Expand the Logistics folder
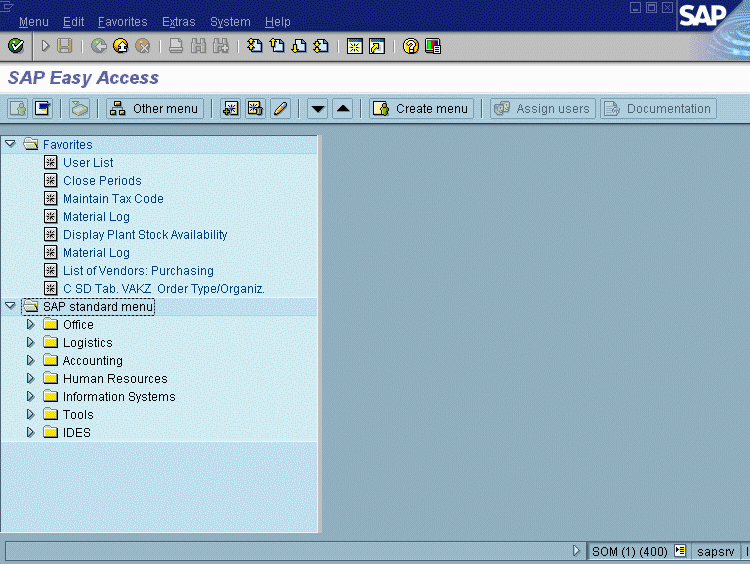 click(x=30, y=343)
